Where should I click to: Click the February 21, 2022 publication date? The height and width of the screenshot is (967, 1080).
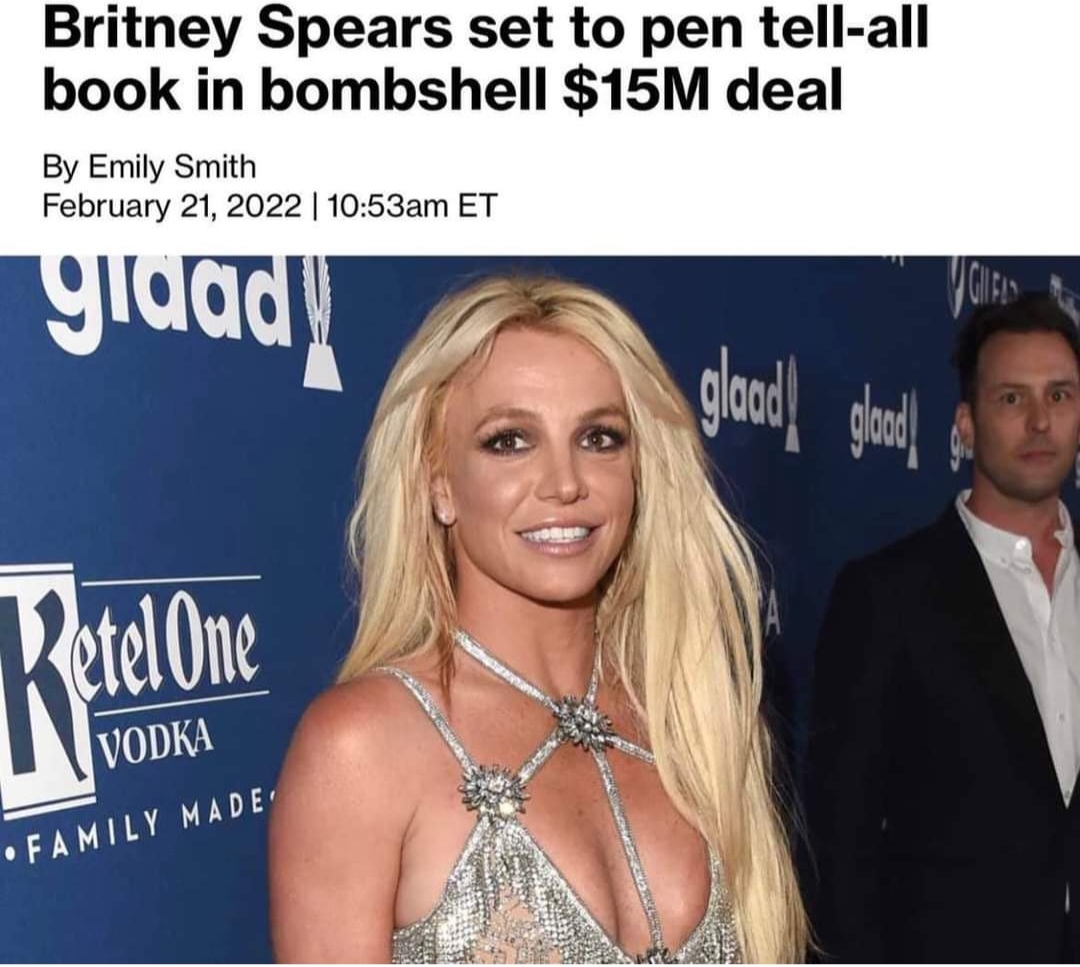(172, 205)
